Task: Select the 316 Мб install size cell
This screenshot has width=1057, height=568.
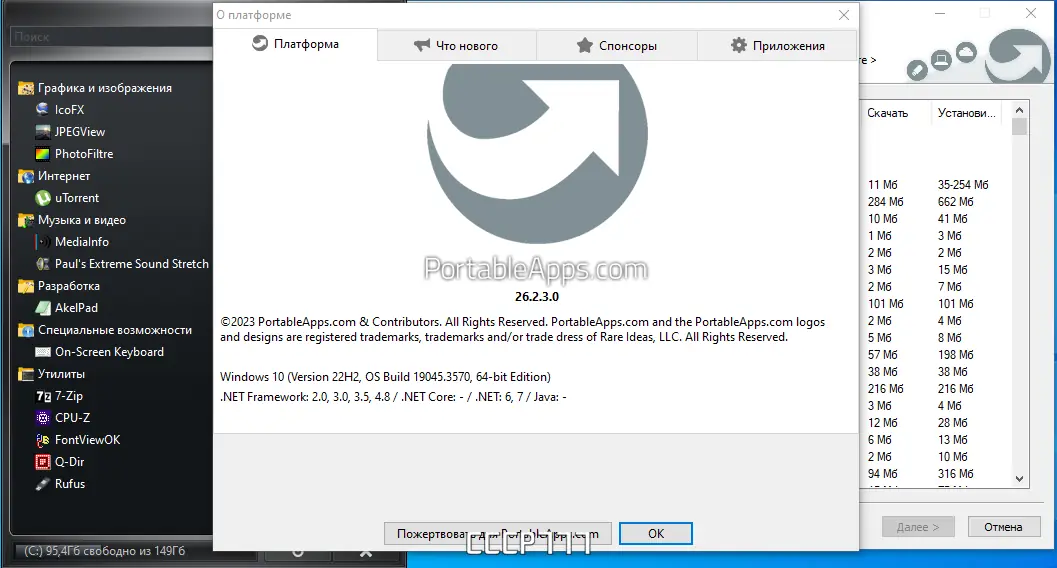Action: click(955, 474)
